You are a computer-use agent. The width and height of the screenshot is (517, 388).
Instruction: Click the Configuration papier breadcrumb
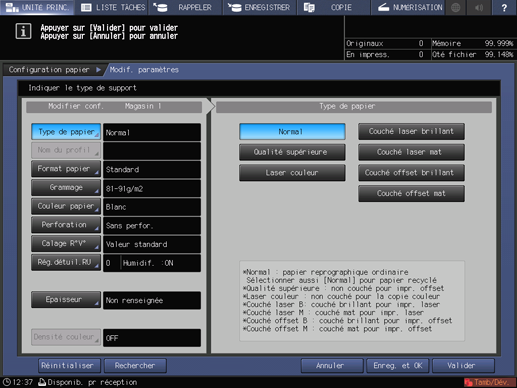pyautogui.click(x=49, y=70)
